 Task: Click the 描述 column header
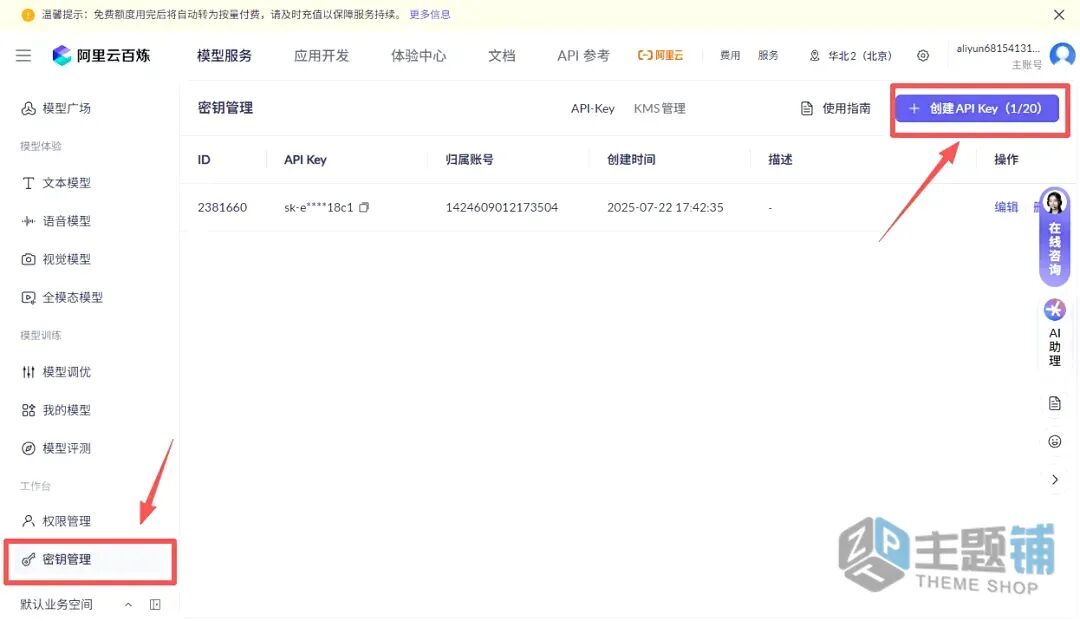(780, 160)
